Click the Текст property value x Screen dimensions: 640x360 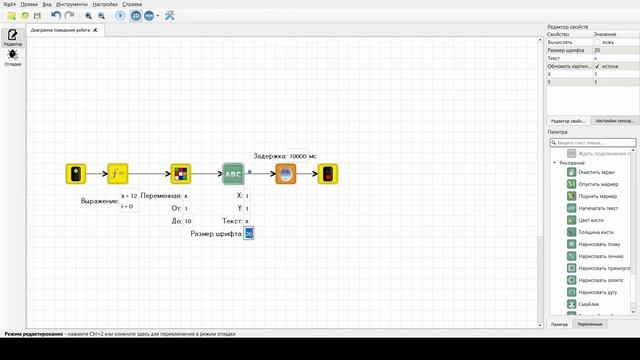(616, 58)
